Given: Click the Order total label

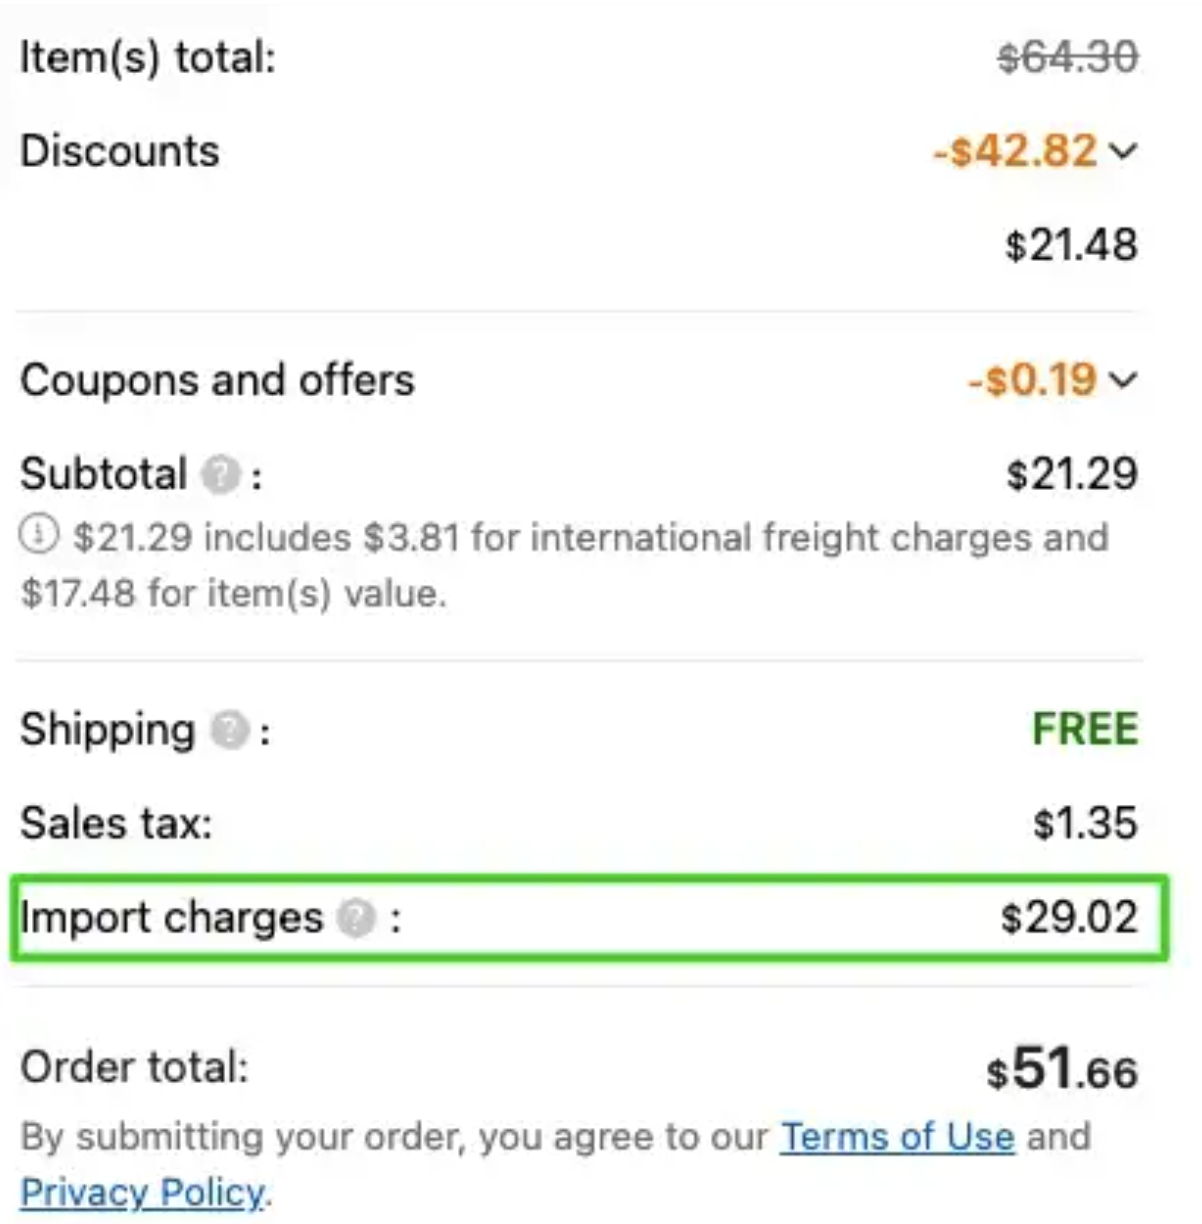Looking at the screenshot, I should (134, 1067).
